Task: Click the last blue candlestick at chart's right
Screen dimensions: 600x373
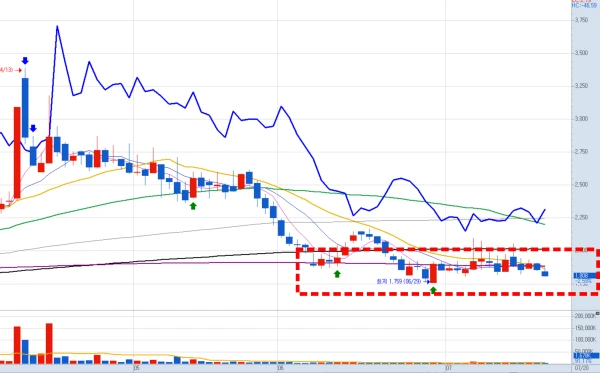Action: tap(545, 274)
